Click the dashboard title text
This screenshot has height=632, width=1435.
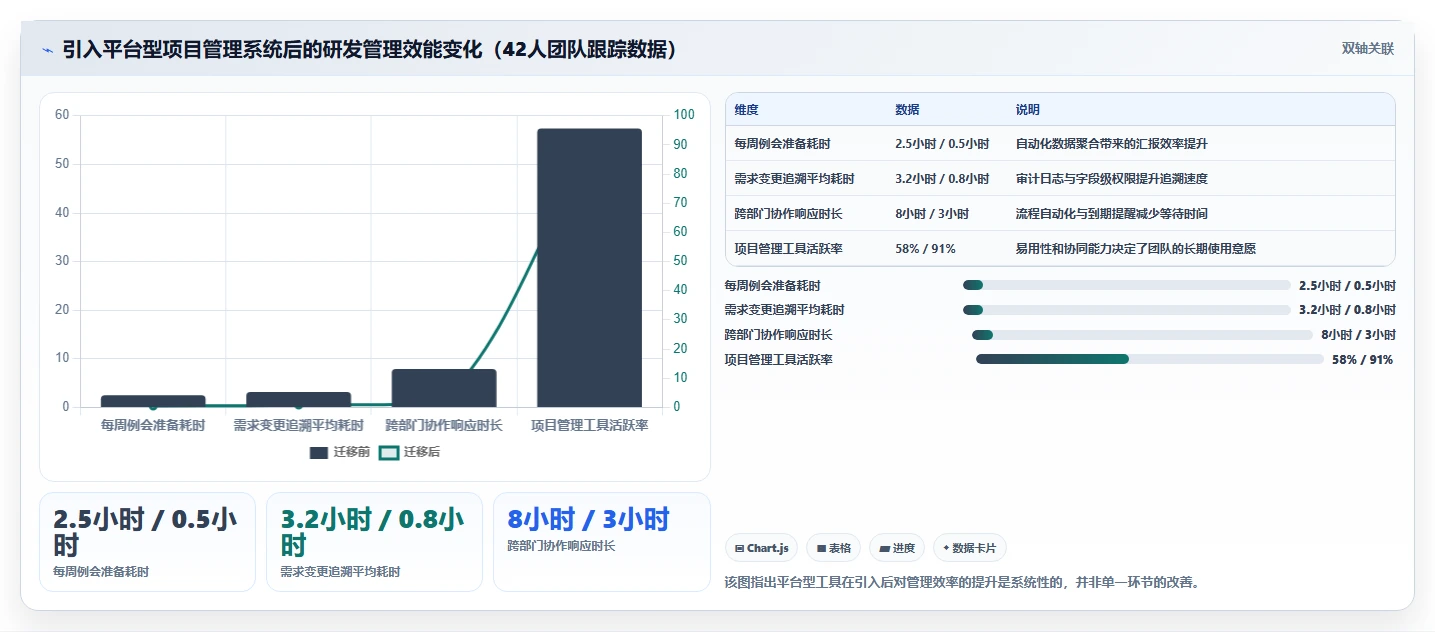370,49
